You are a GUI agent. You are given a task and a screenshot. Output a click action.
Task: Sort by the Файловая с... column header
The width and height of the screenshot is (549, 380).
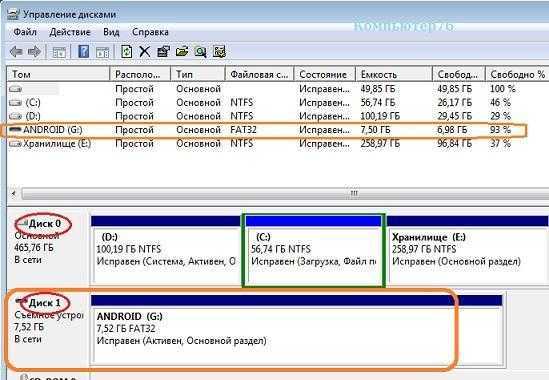260,74
